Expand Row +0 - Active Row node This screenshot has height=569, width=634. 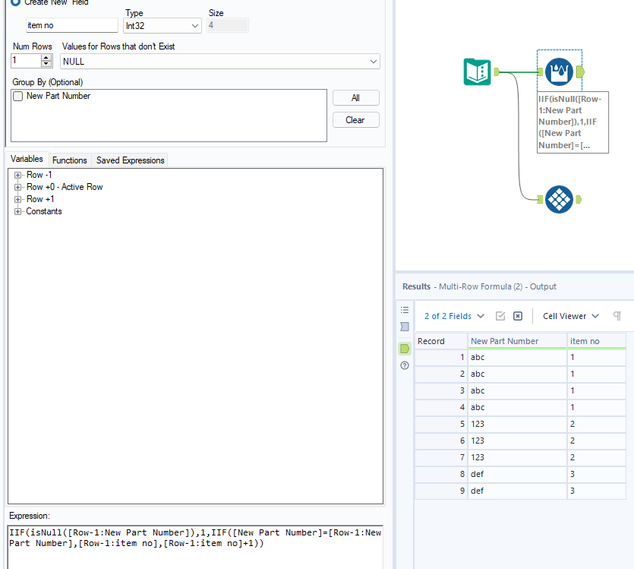coord(17,187)
